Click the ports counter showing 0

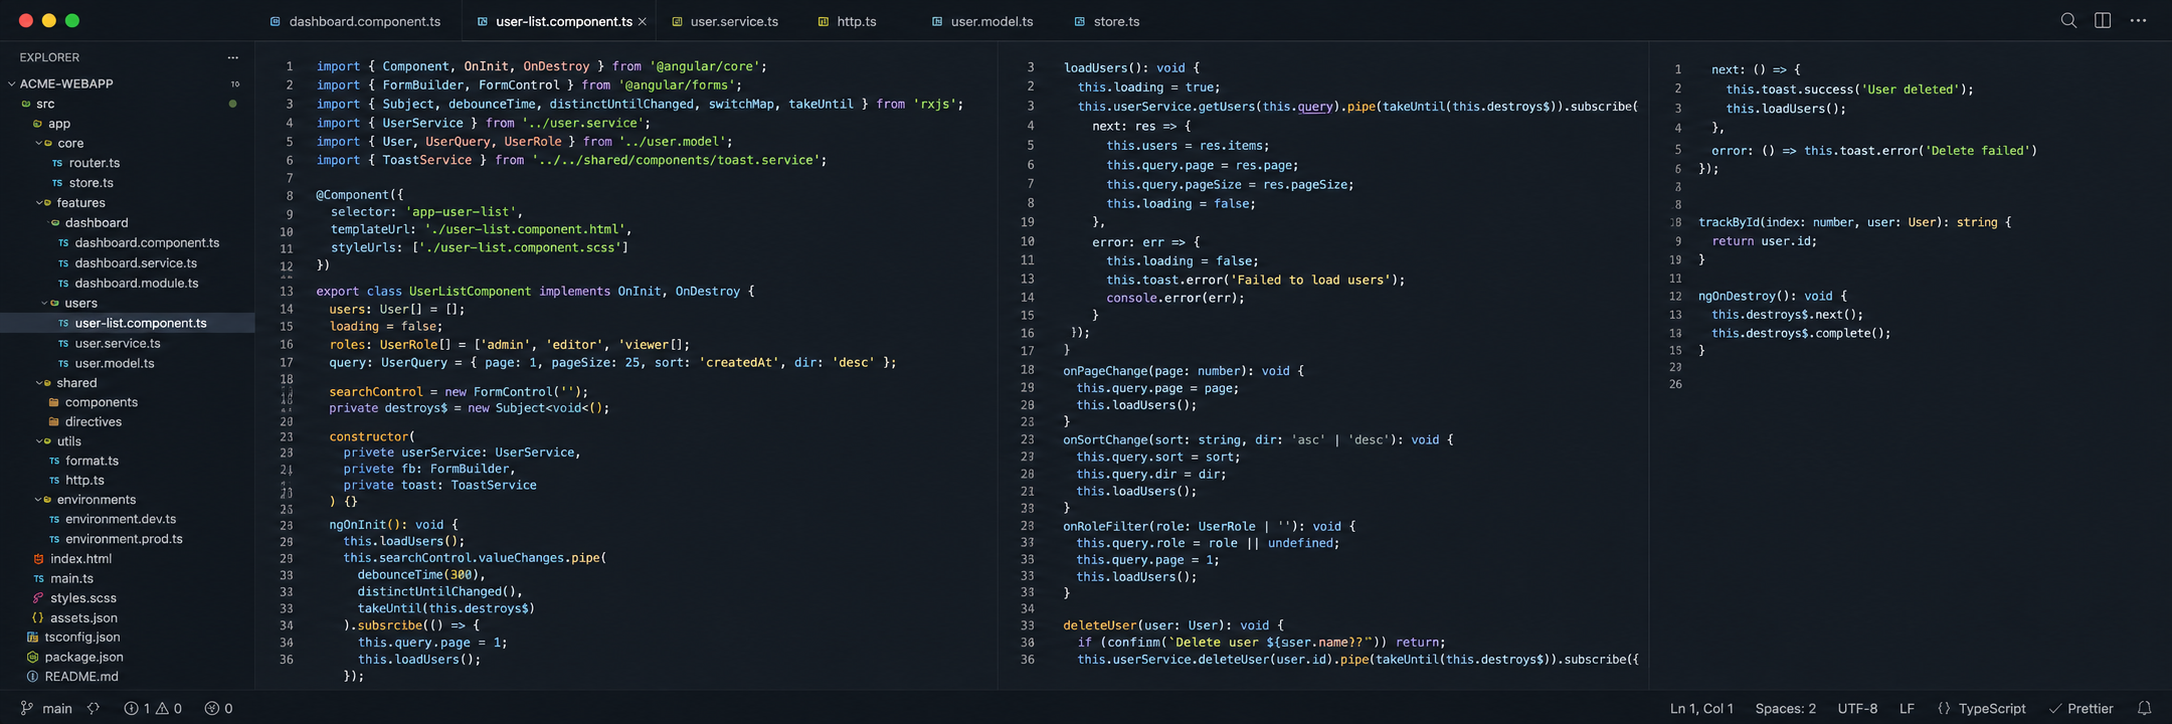tap(219, 708)
